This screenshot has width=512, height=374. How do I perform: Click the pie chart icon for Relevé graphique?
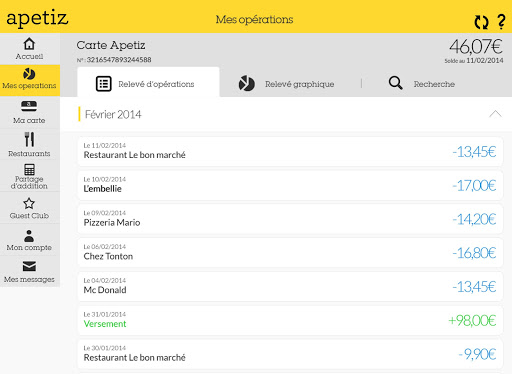(x=247, y=84)
